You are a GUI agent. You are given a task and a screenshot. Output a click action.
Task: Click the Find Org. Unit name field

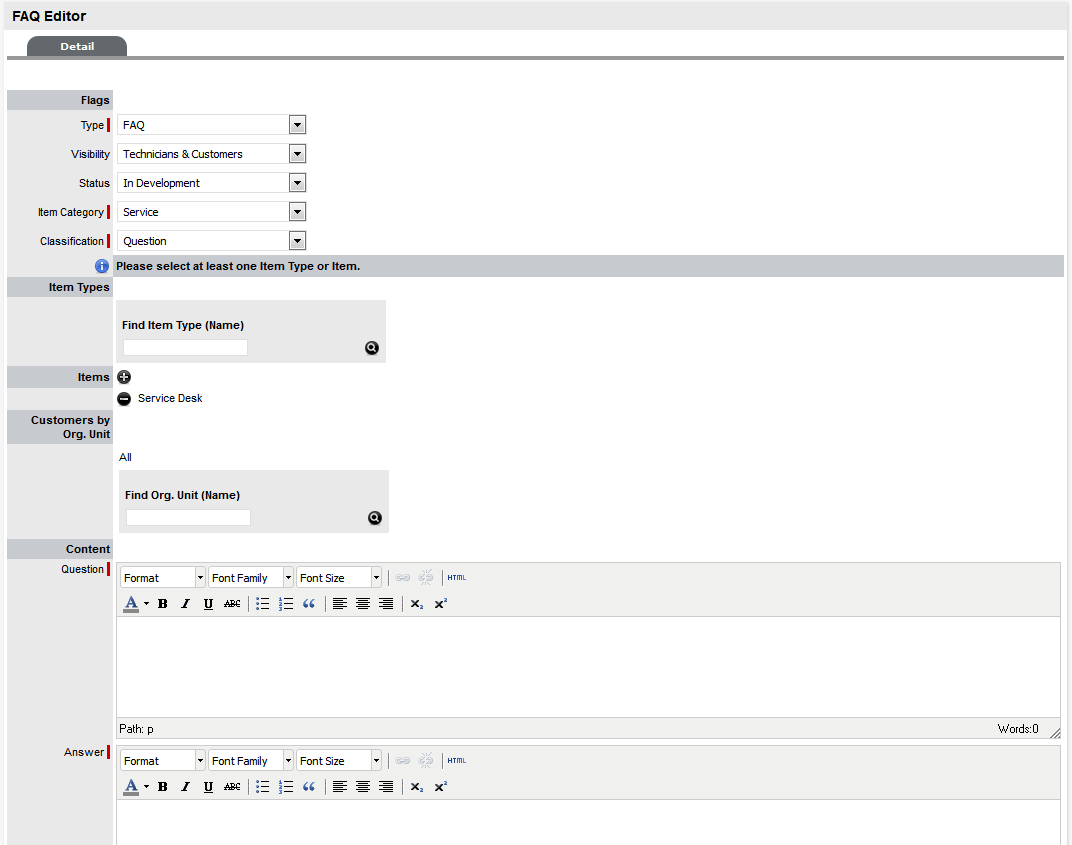[188, 518]
